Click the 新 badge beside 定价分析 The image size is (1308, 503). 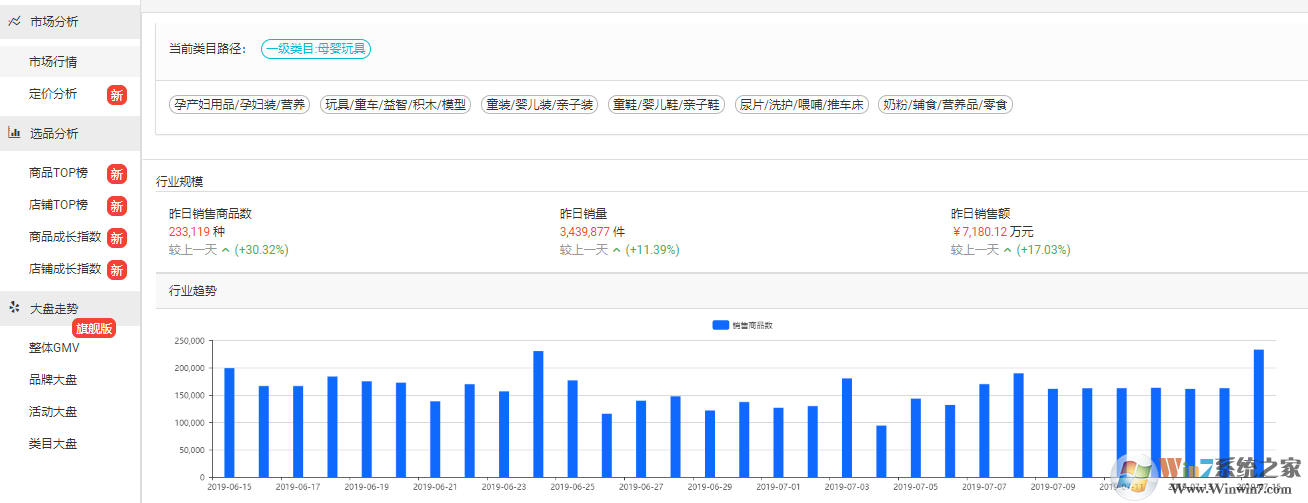[x=117, y=95]
